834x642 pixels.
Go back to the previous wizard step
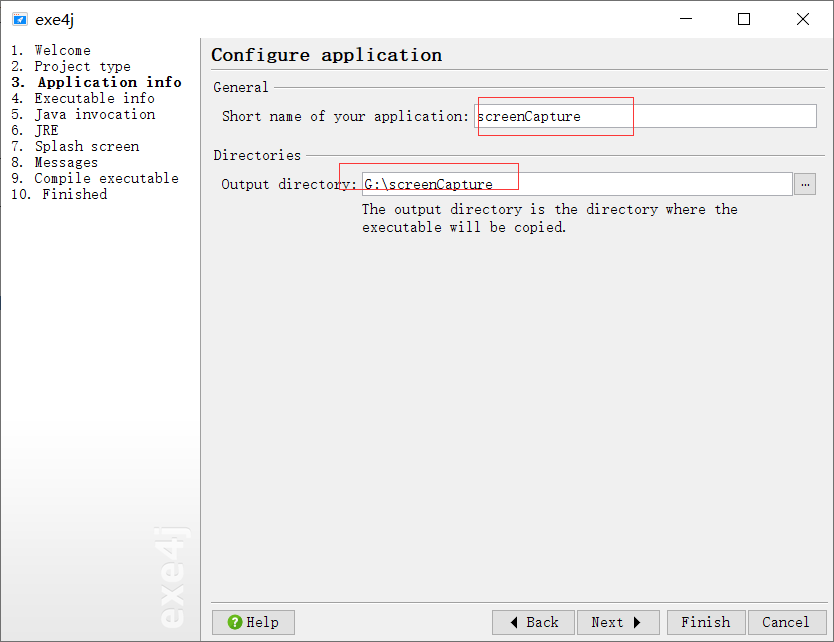coord(533,622)
